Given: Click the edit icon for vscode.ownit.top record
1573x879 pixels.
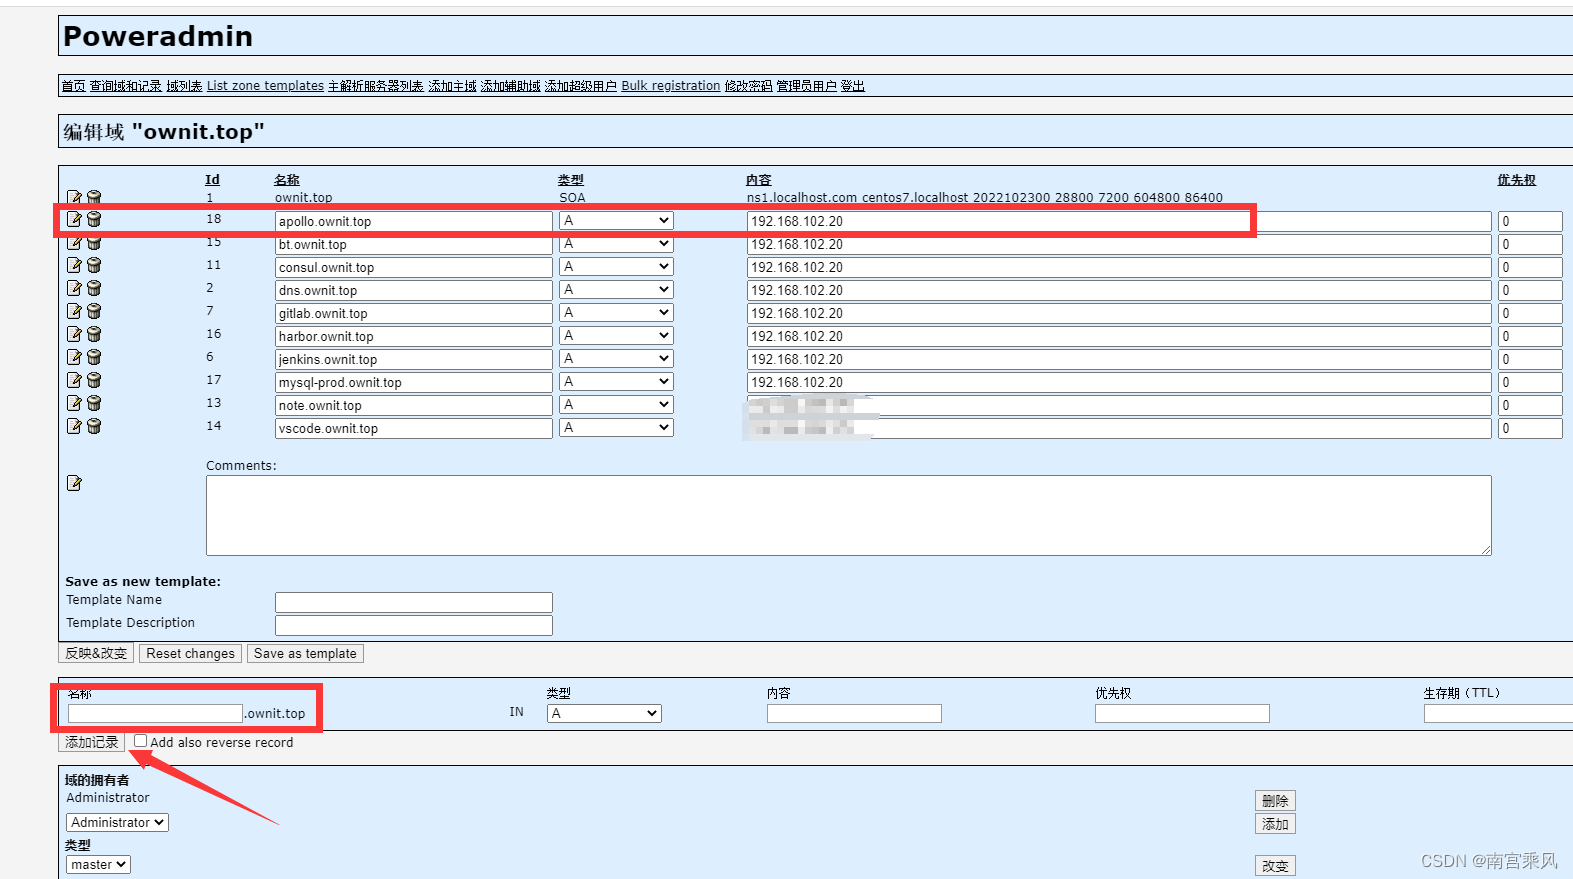Looking at the screenshot, I should tap(74, 426).
